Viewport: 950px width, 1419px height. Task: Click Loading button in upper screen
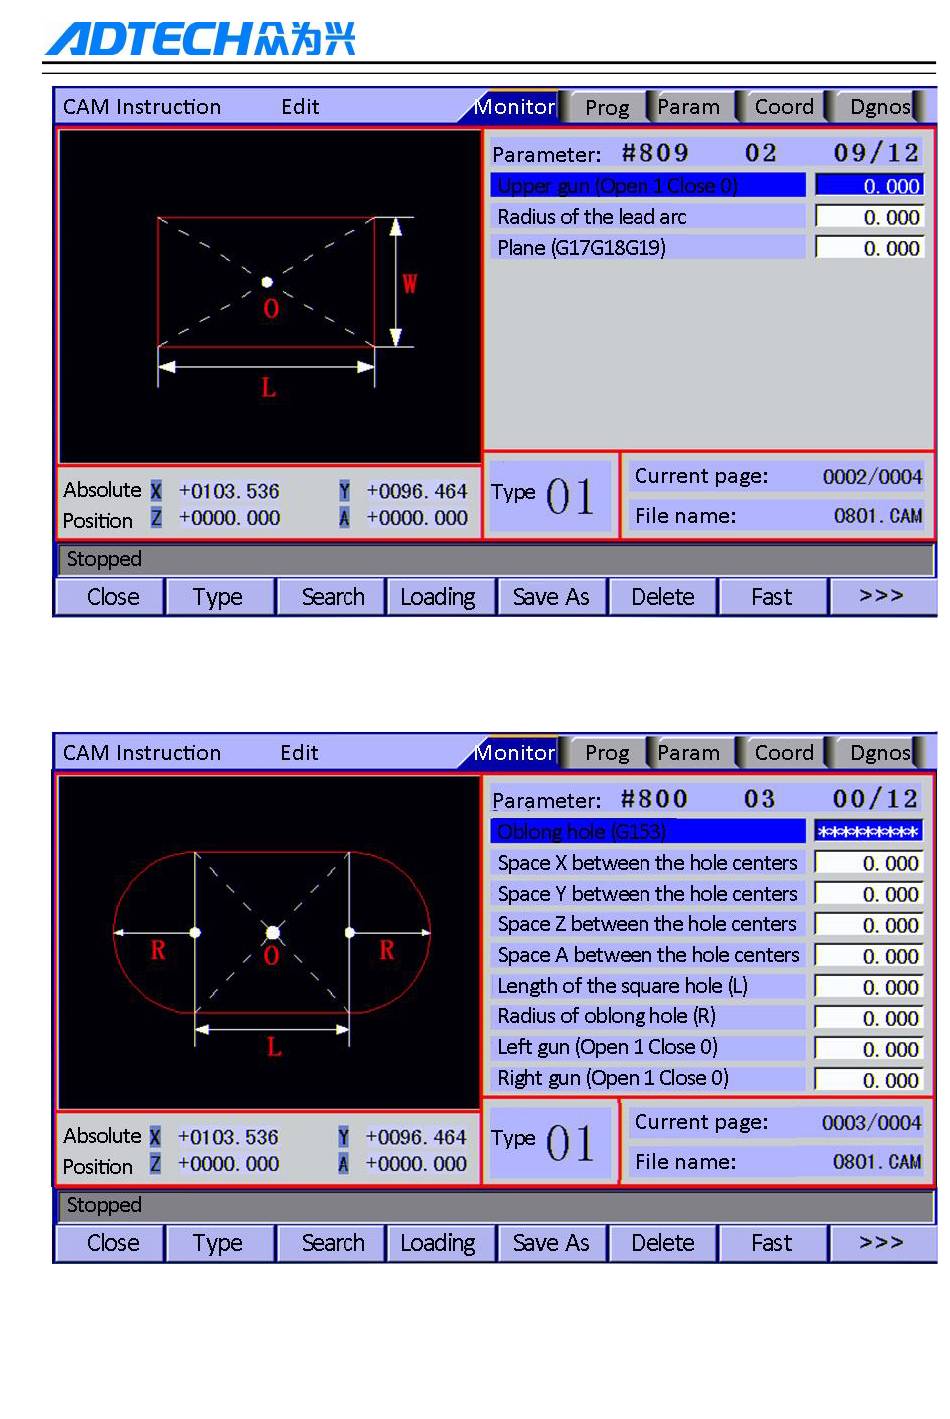[x=440, y=597]
